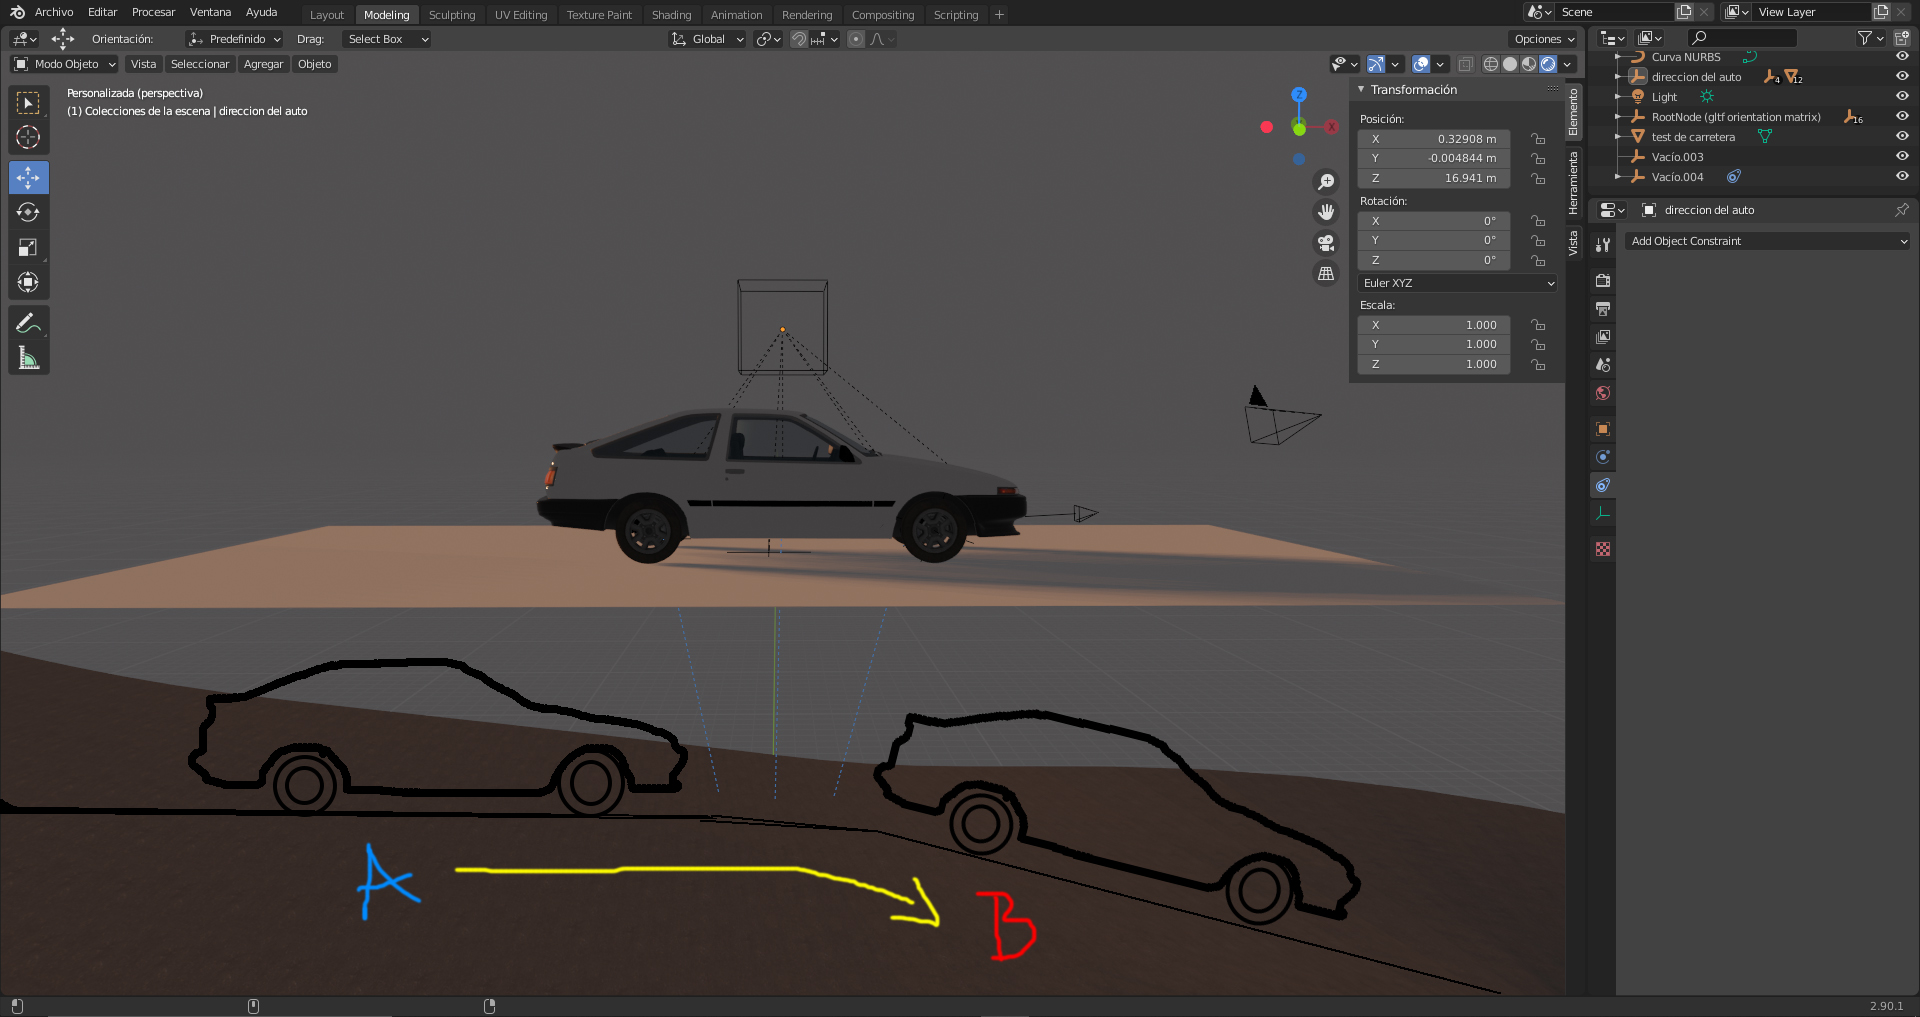
Task: Open the Object Data properties tab
Action: pyautogui.click(x=1603, y=513)
